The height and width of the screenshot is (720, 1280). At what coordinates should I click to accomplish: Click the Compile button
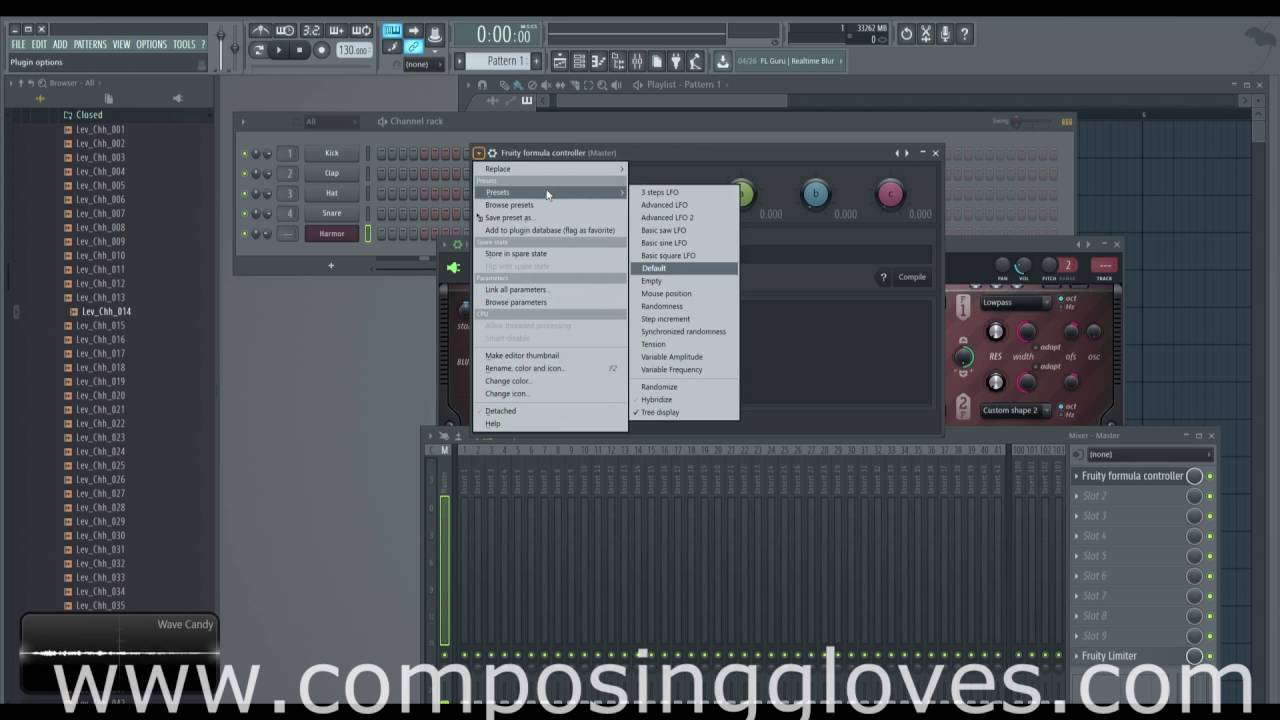coord(912,277)
